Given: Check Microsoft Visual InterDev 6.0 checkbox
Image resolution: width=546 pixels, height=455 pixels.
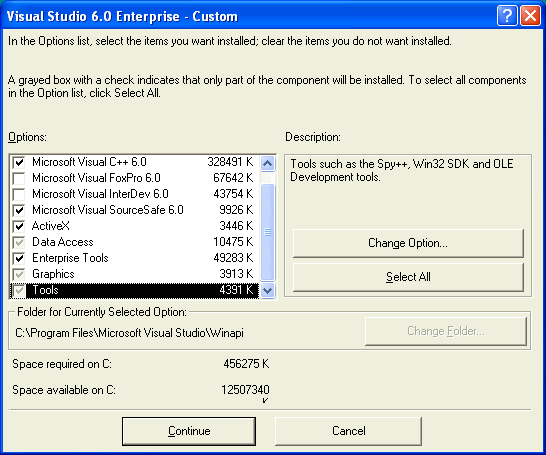Looking at the screenshot, I should [x=19, y=194].
